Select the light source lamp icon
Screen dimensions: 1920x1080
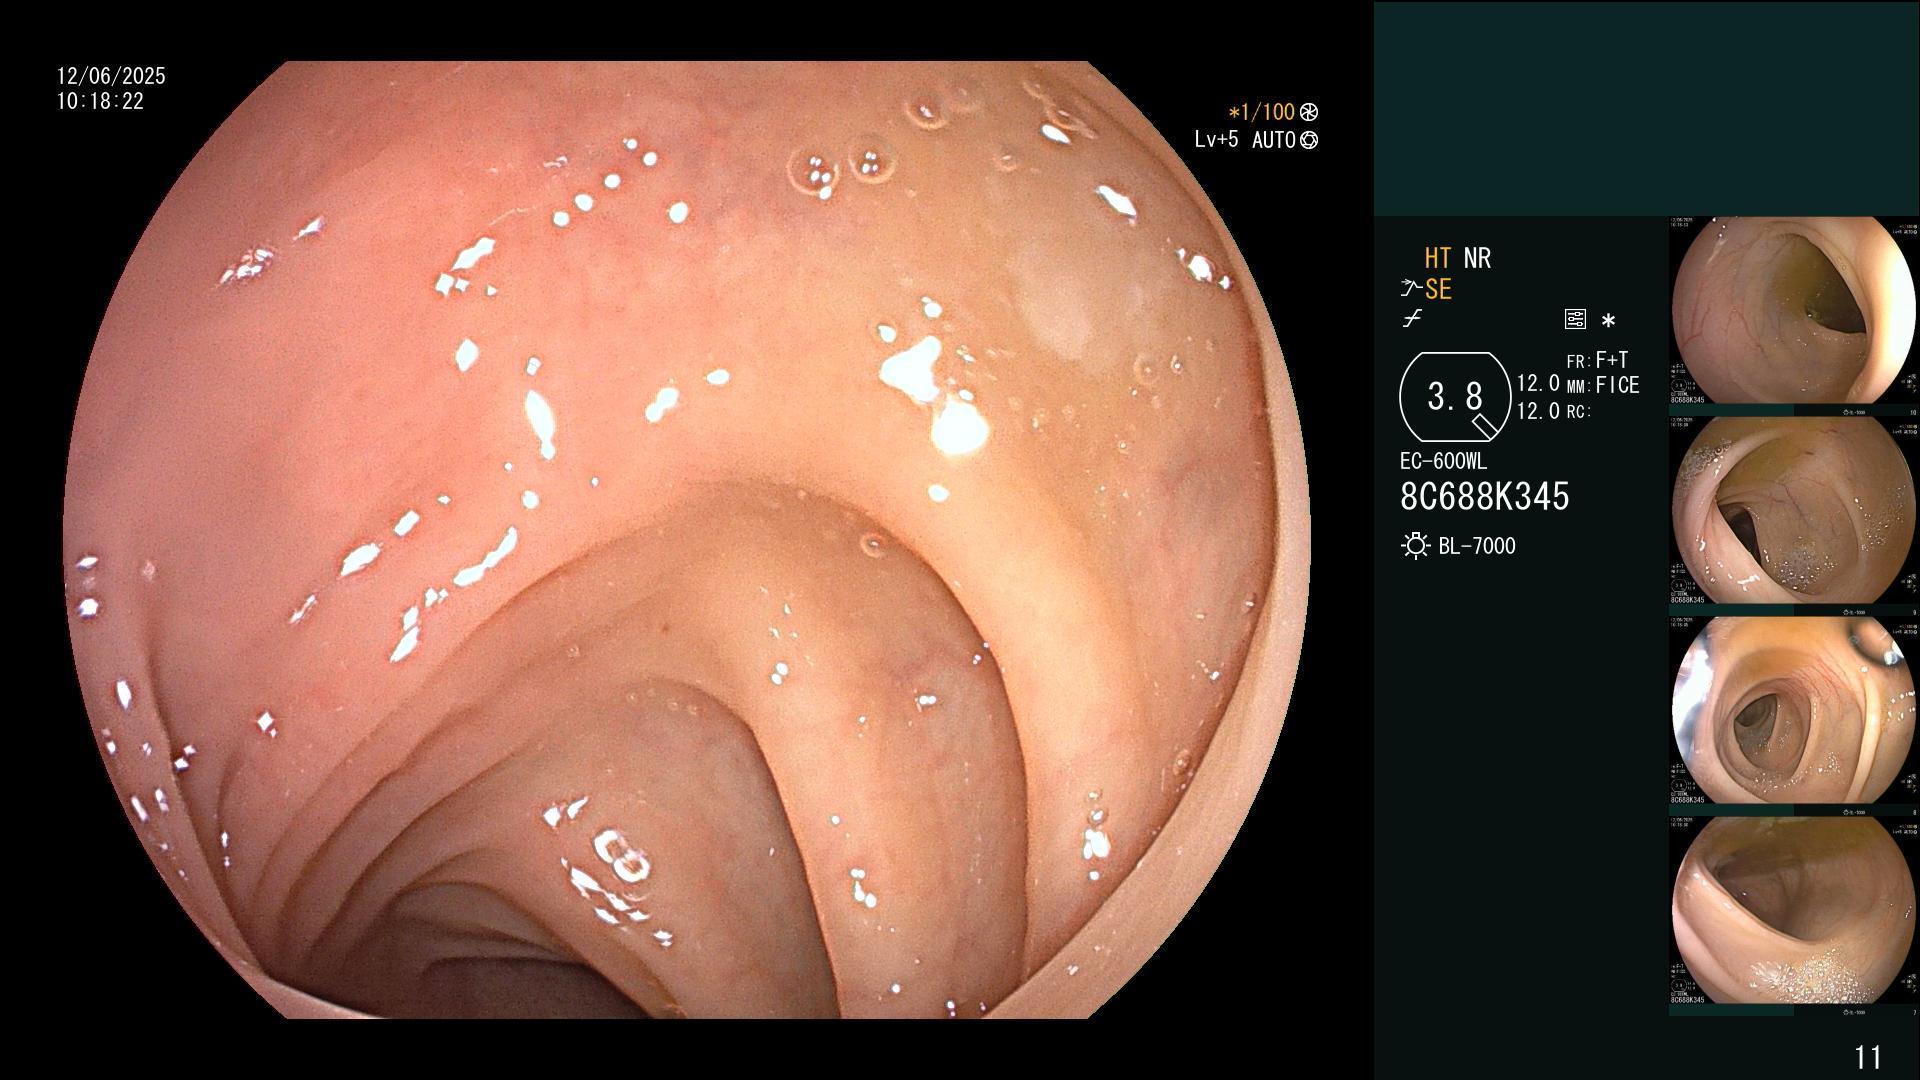(1415, 546)
